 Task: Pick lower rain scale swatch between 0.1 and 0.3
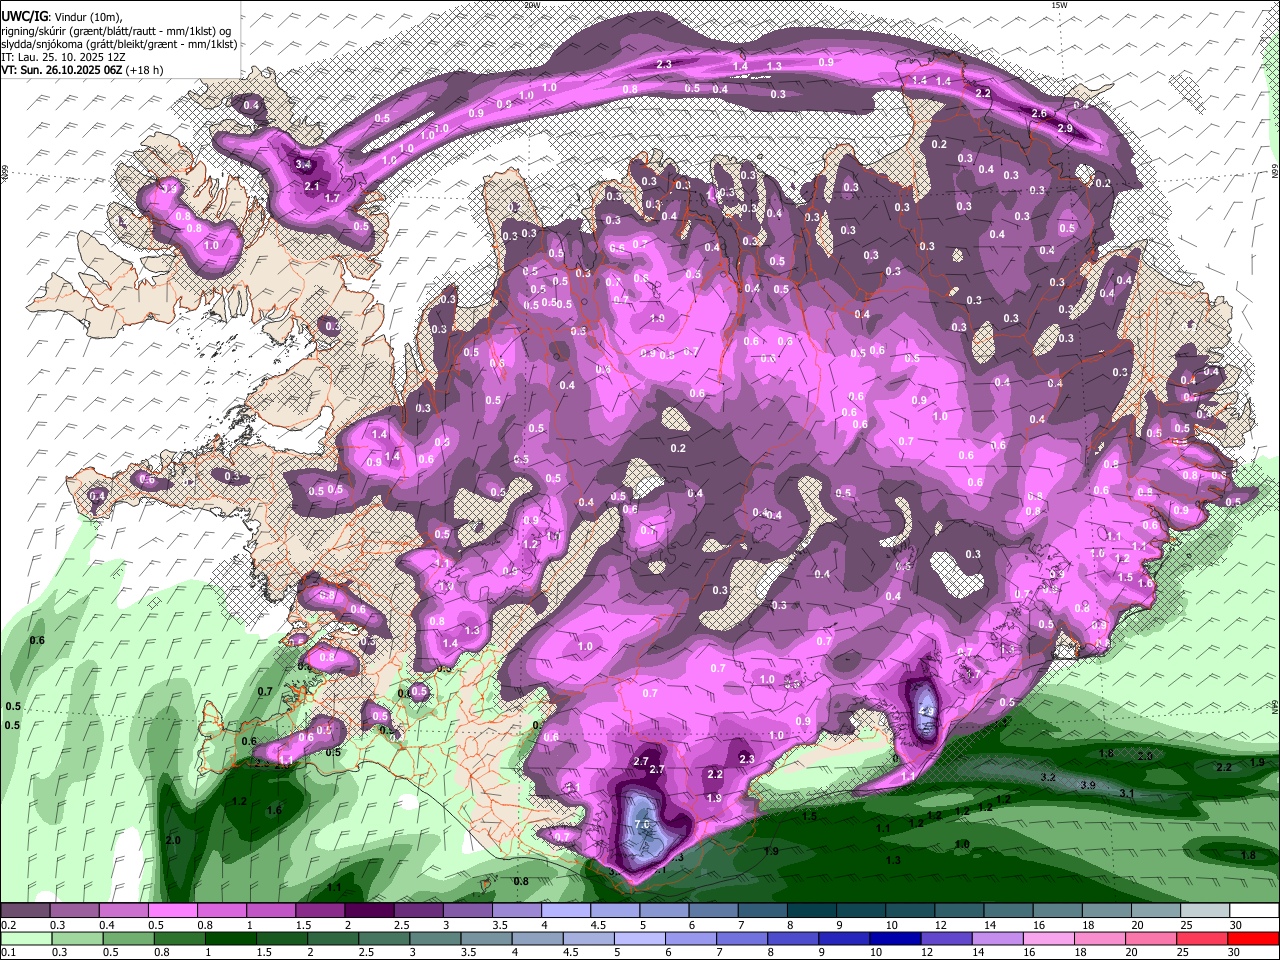tap(25, 938)
